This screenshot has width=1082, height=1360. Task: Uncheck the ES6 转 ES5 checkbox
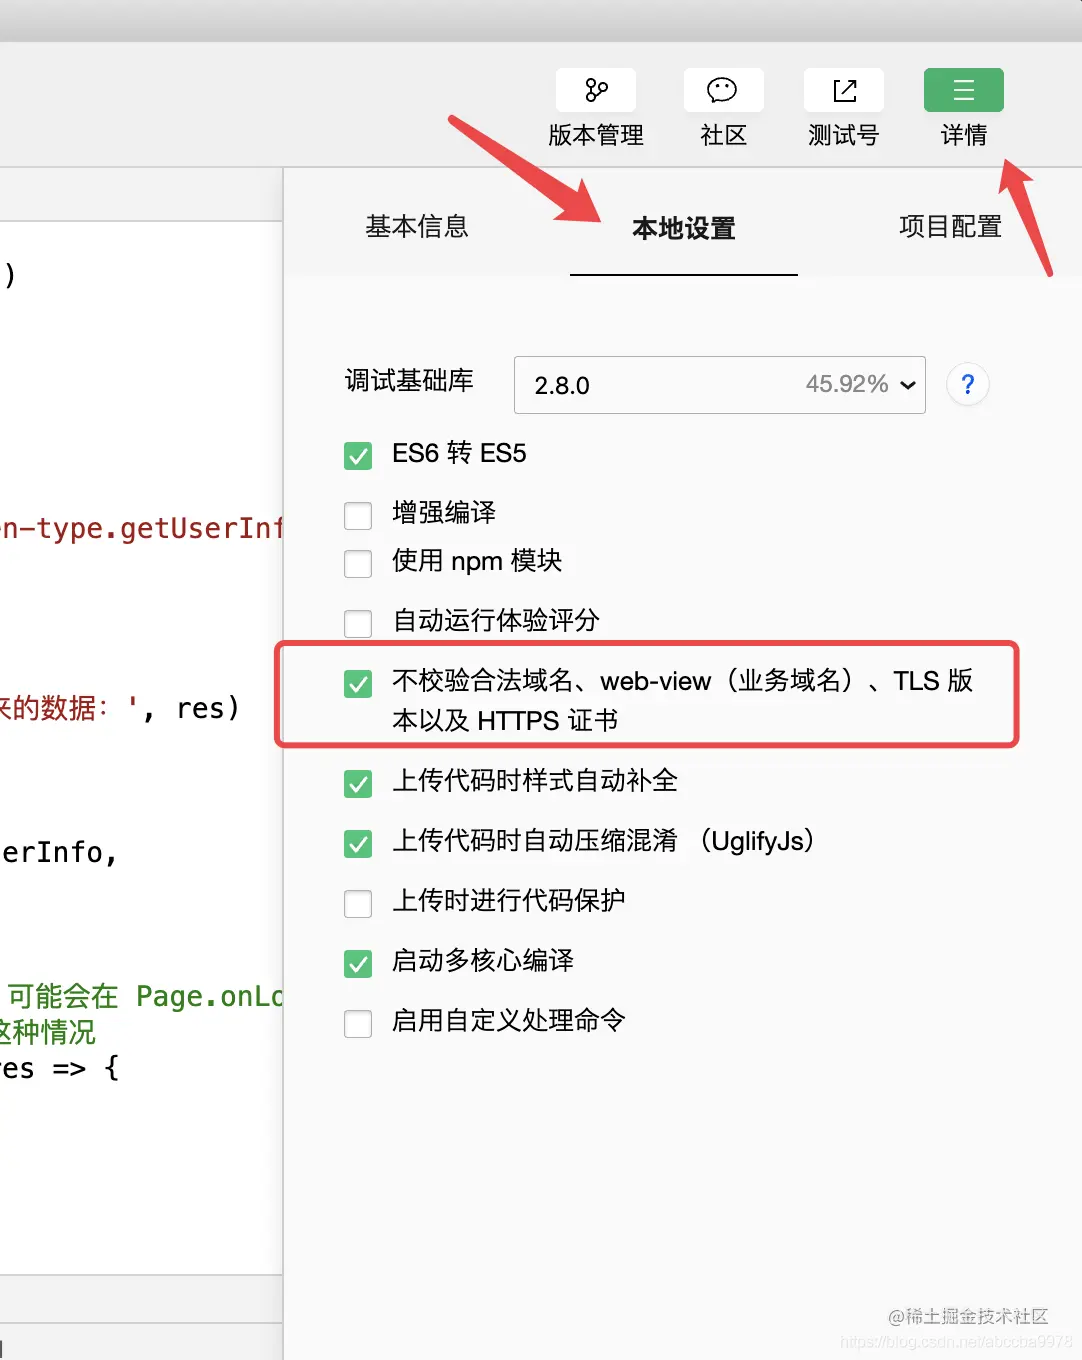(358, 455)
